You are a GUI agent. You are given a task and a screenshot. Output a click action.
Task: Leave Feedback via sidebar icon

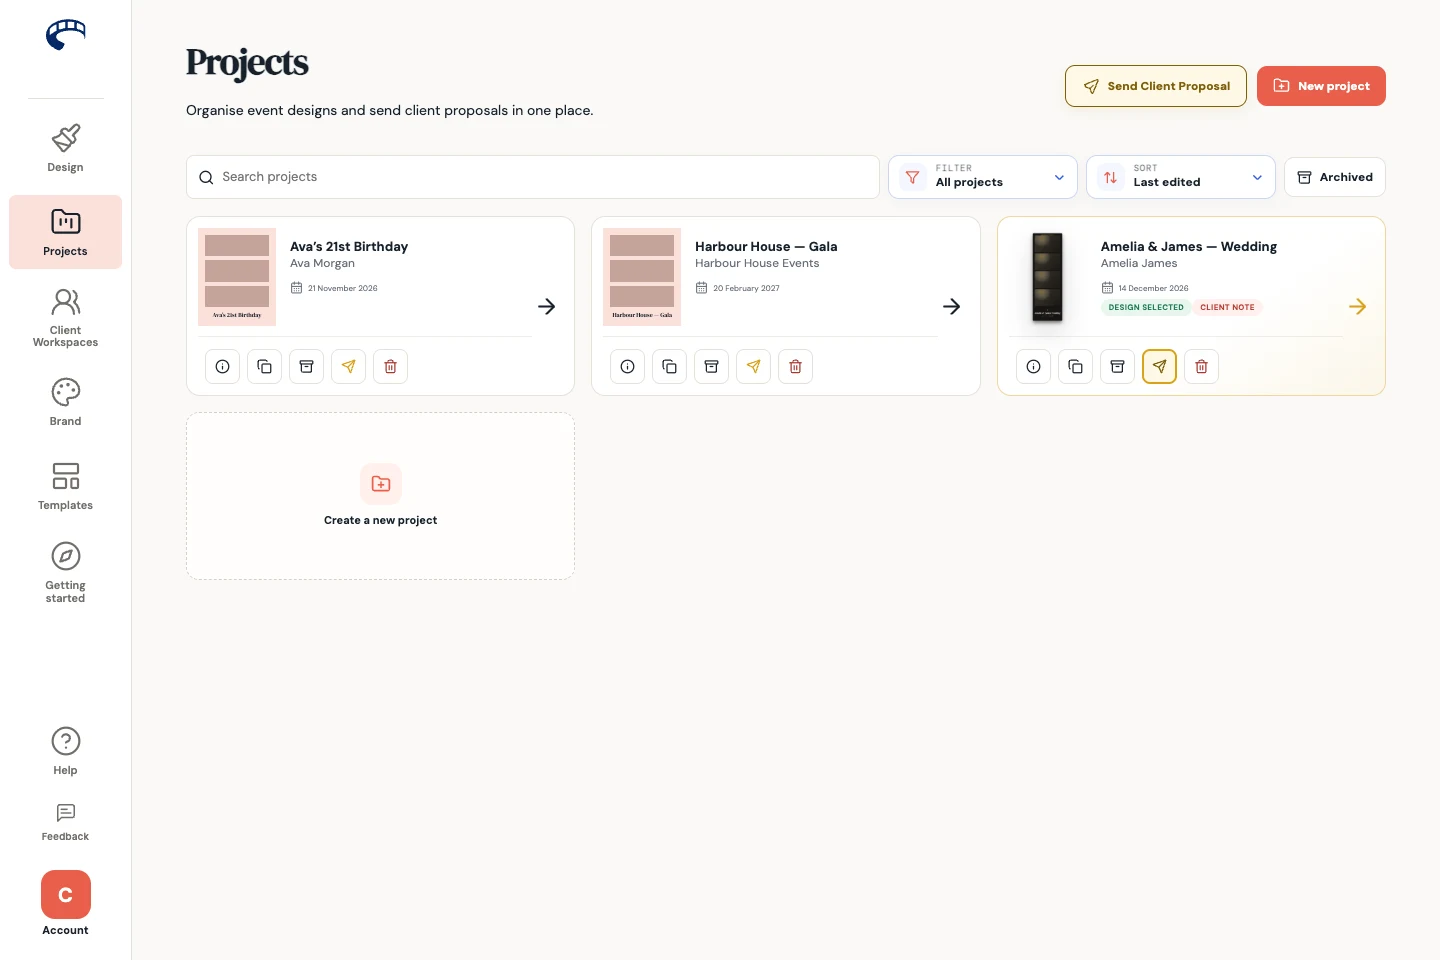click(65, 822)
